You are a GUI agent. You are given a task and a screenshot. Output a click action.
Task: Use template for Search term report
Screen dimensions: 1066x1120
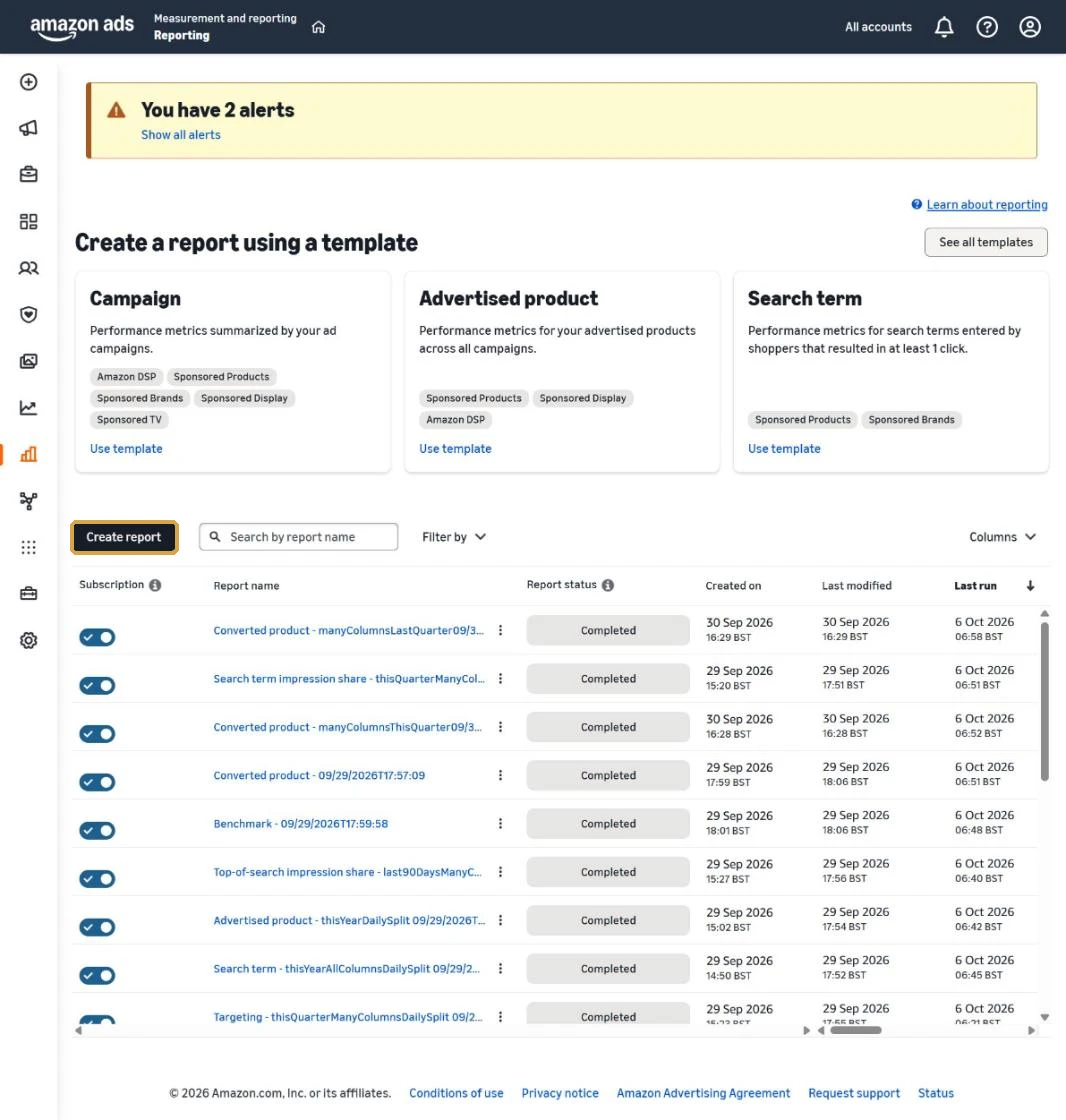pos(784,449)
